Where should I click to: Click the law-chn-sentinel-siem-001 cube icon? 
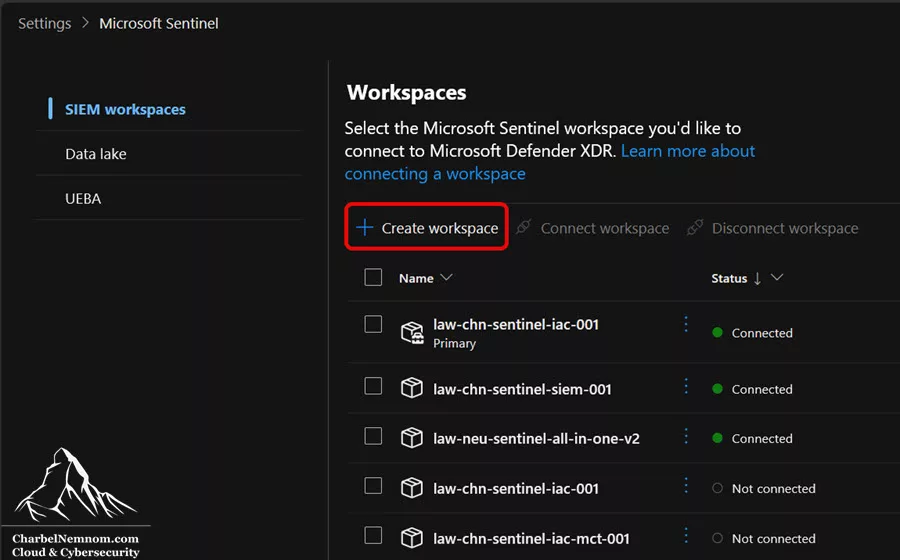point(412,388)
